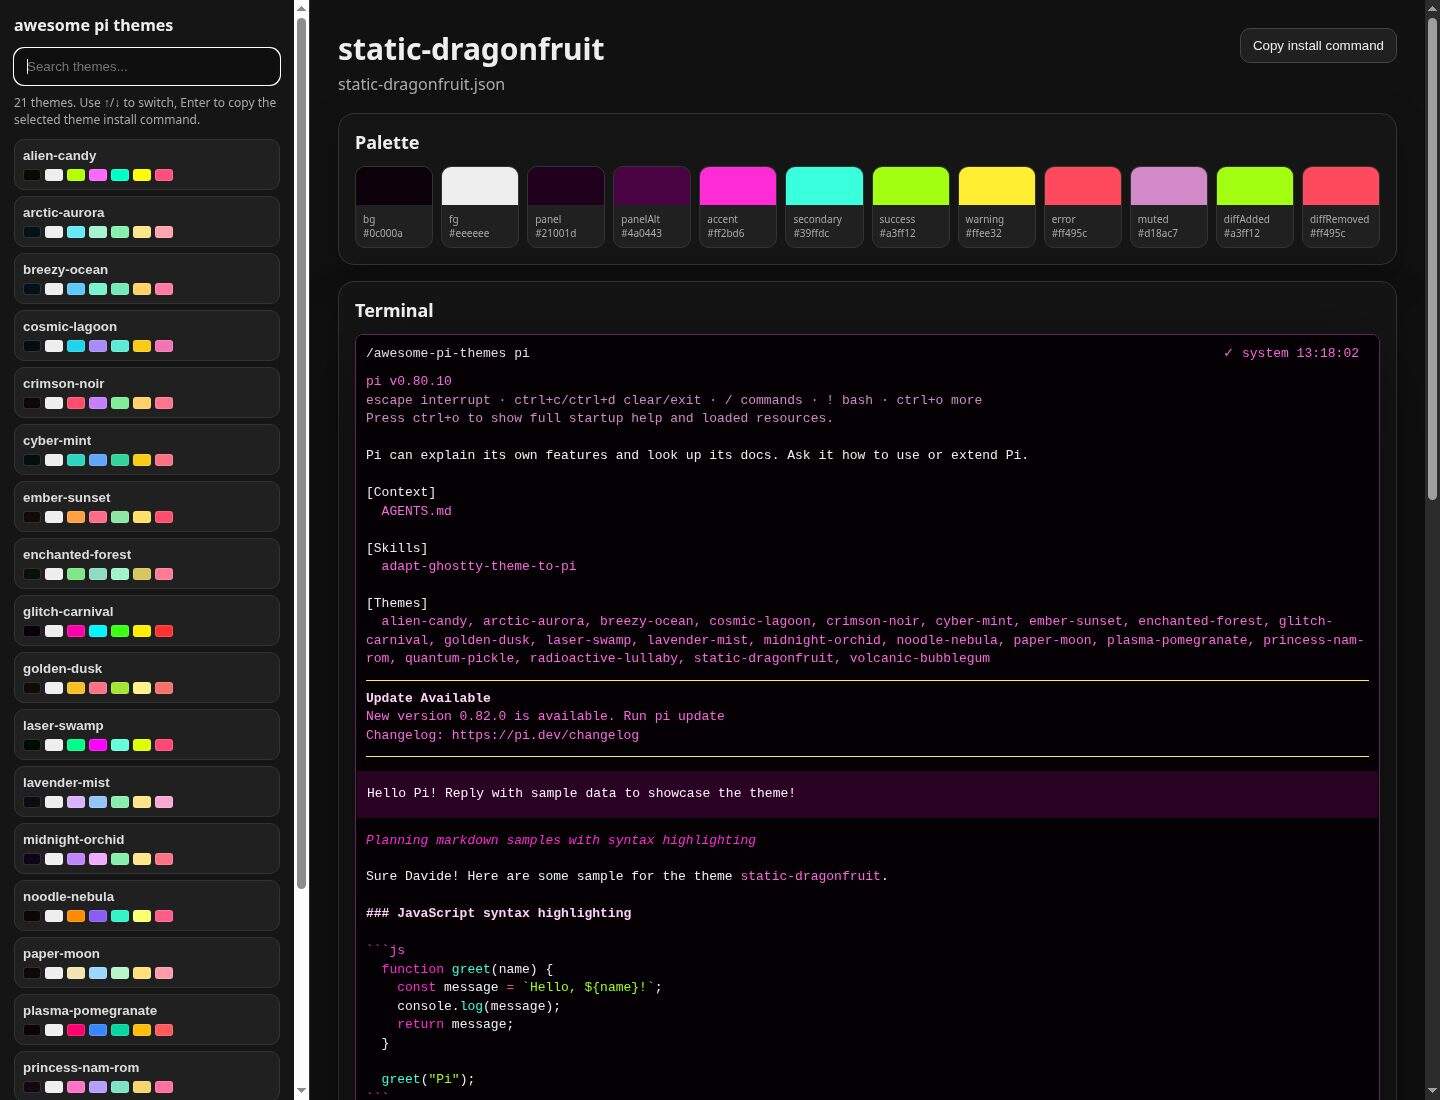Viewport: 1440px width, 1100px height.
Task: Select the princess-nam-rom sidebar theme card
Action: (x=147, y=1076)
